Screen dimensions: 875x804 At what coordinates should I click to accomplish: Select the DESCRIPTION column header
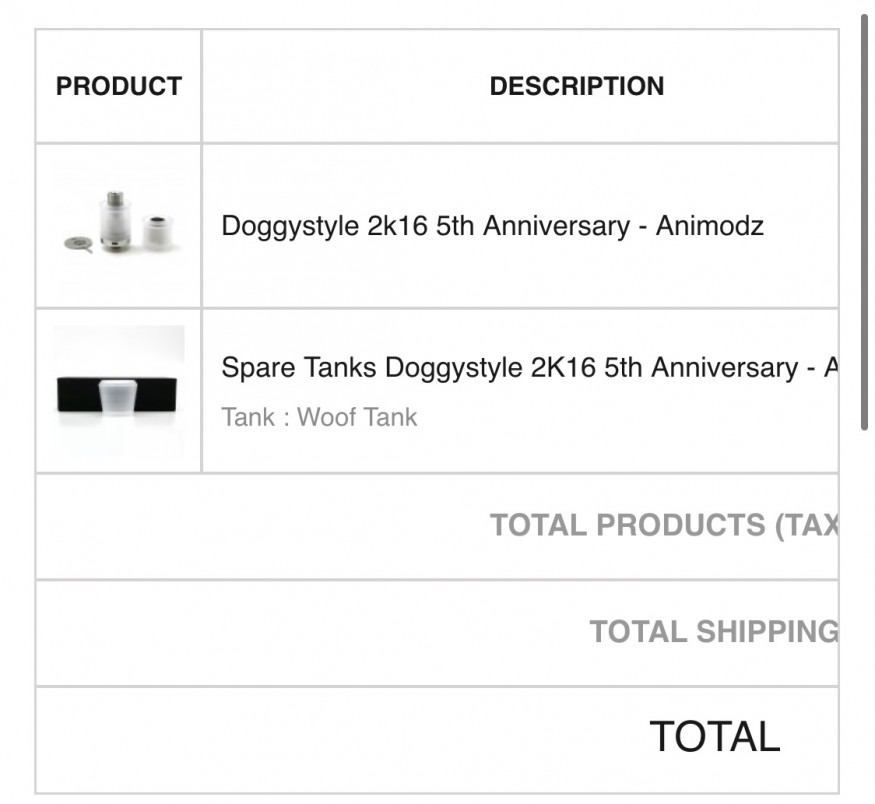[x=576, y=86]
